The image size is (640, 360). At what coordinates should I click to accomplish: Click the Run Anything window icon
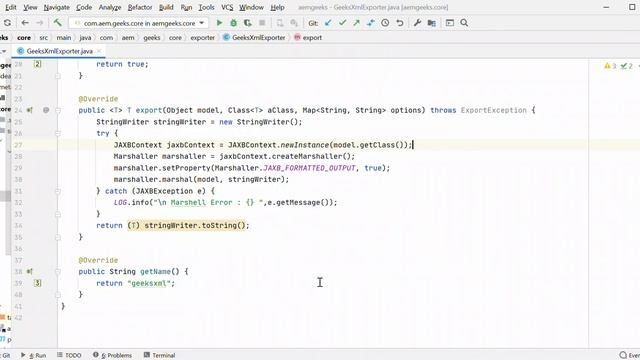[450, 23]
